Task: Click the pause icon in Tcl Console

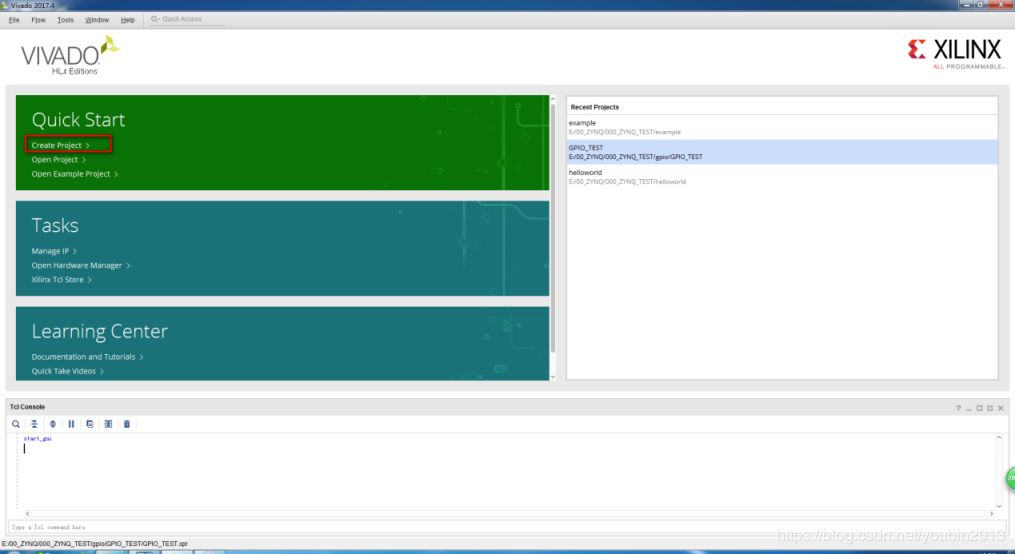Action: point(71,424)
